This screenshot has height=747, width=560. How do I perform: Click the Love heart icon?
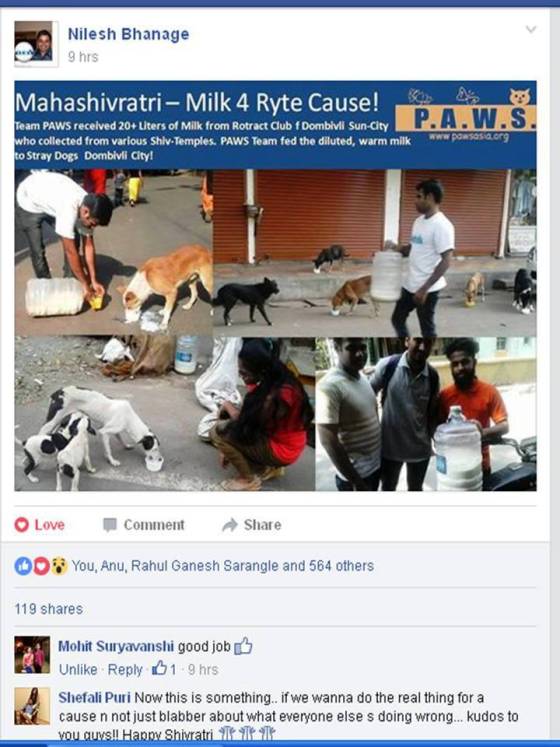coord(21,525)
